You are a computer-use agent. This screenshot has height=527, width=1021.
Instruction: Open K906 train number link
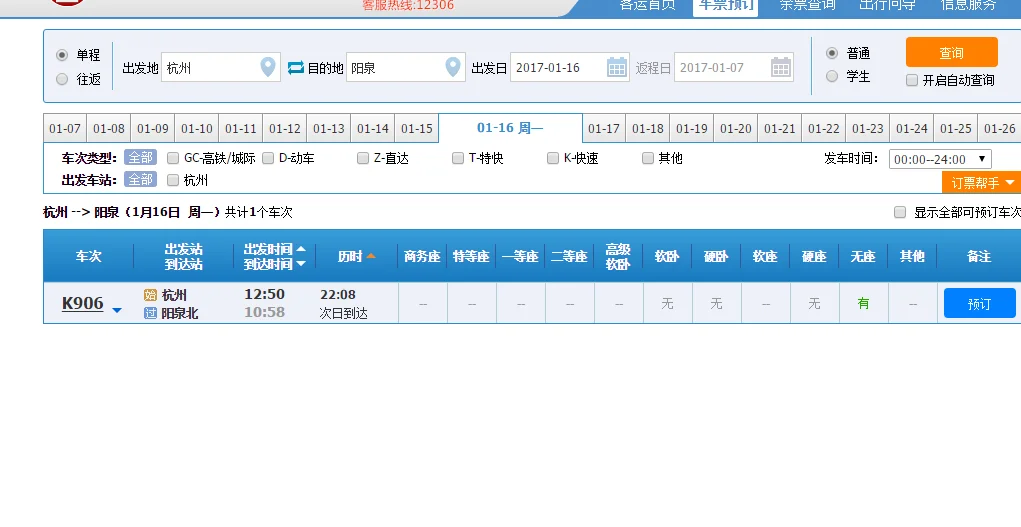tap(83, 303)
